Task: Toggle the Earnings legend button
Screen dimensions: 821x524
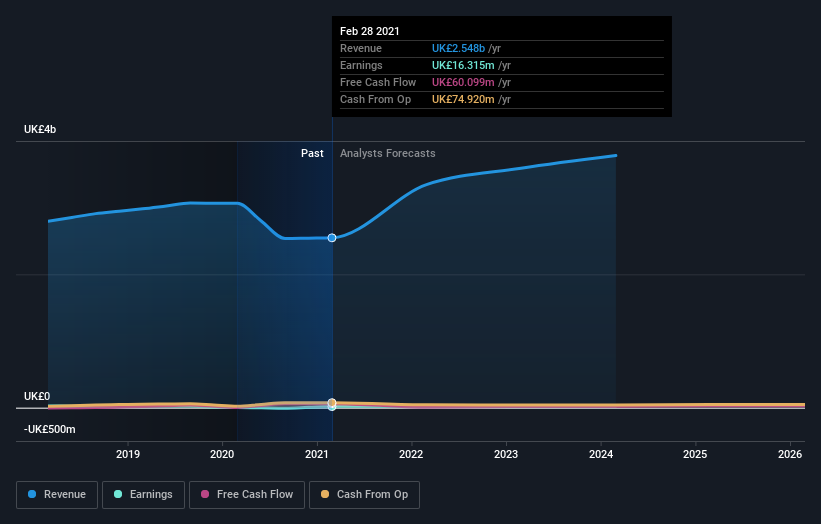Action: click(x=143, y=495)
